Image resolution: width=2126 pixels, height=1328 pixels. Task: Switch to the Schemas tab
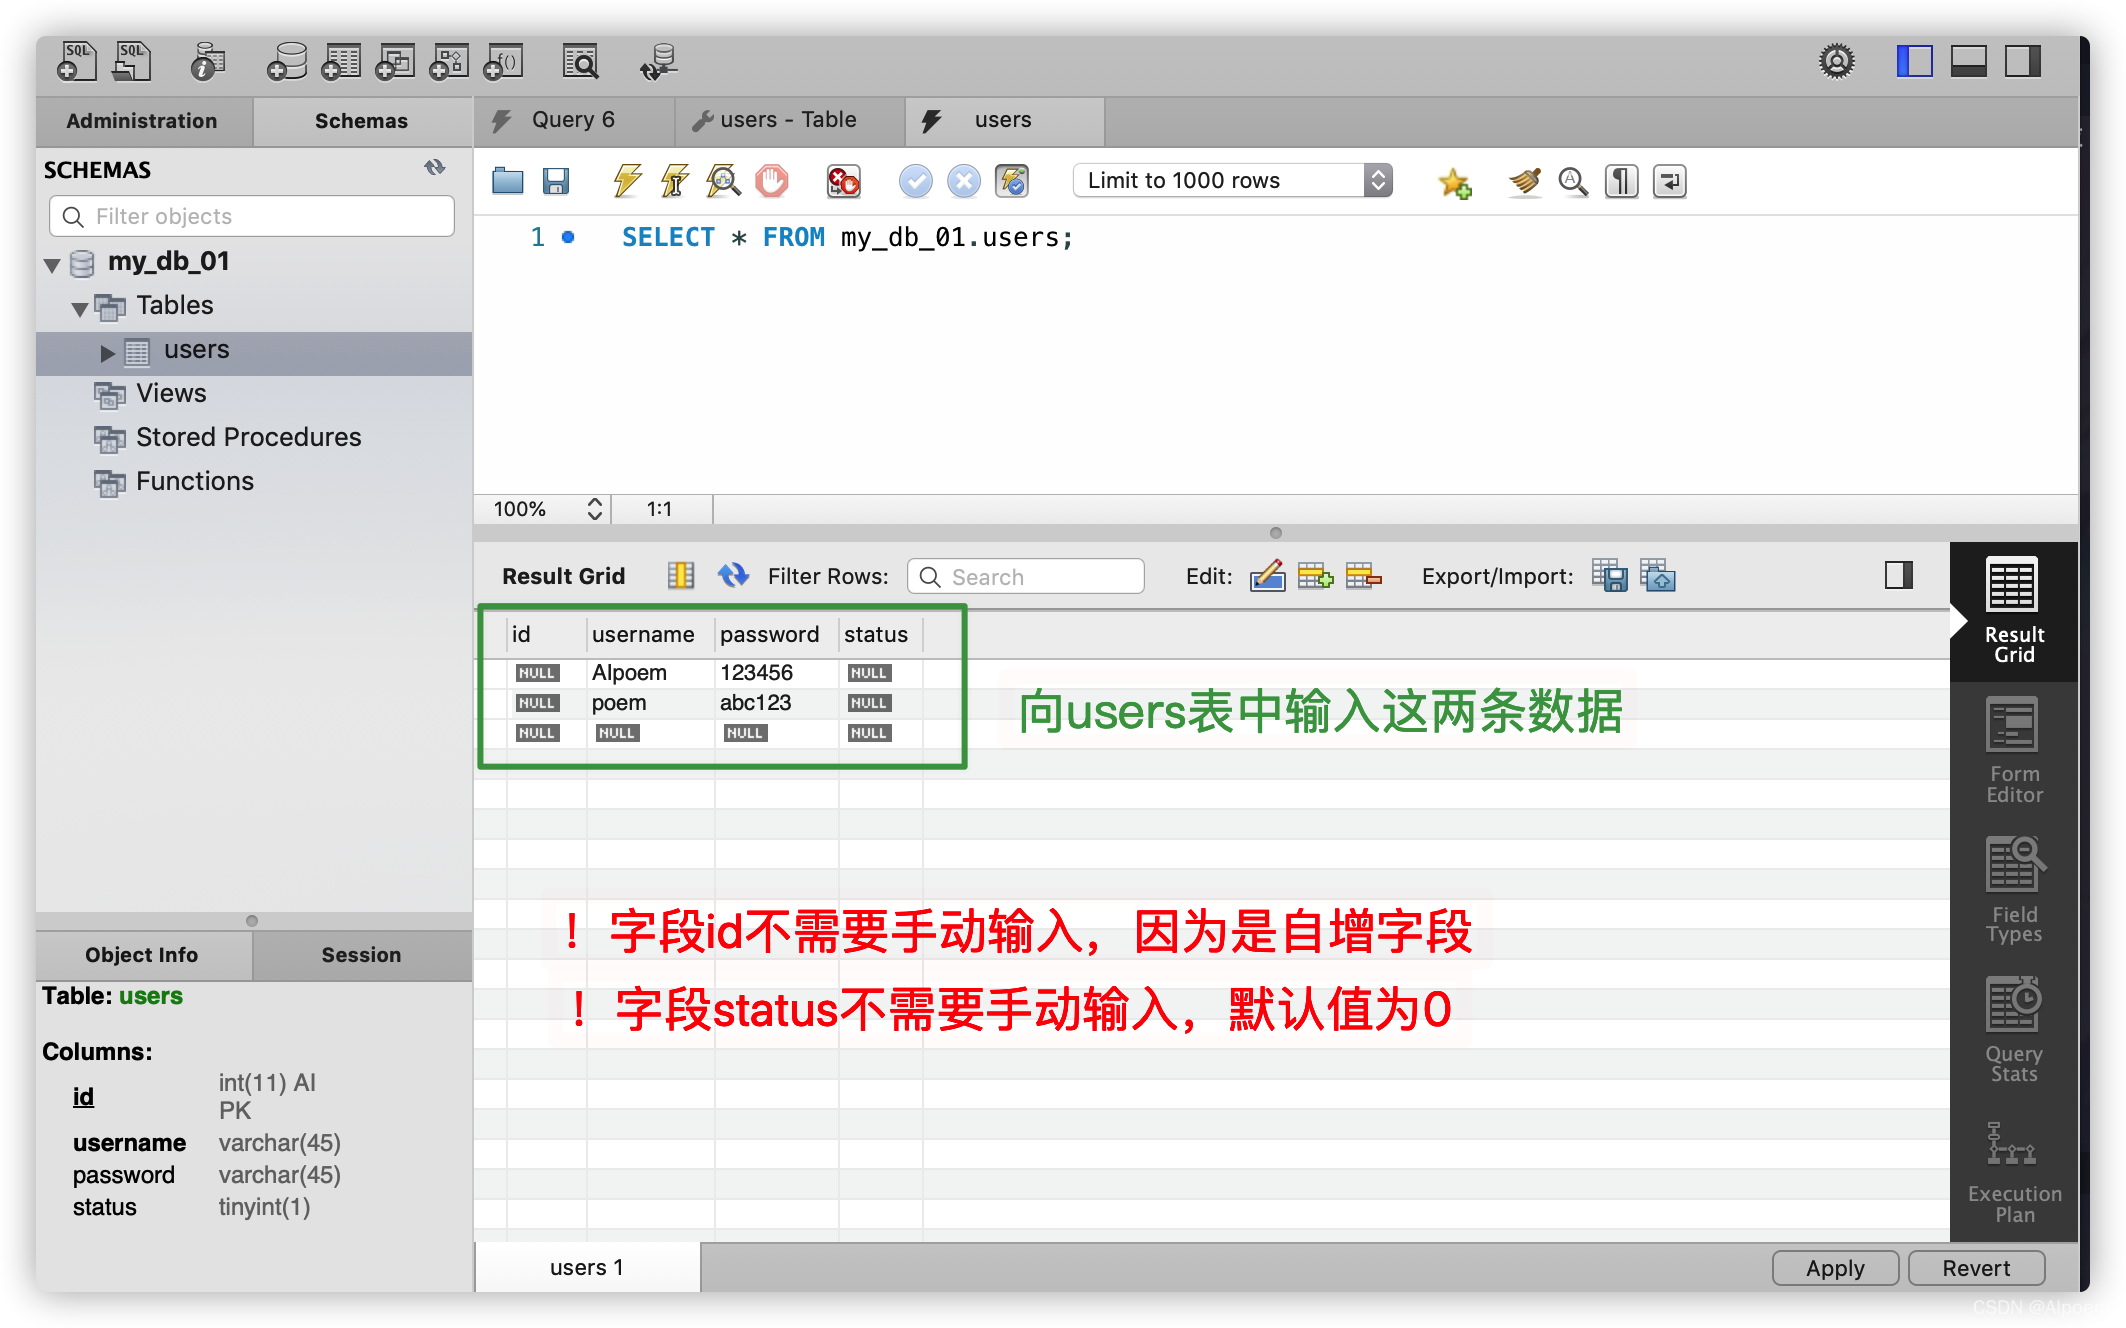(x=361, y=121)
